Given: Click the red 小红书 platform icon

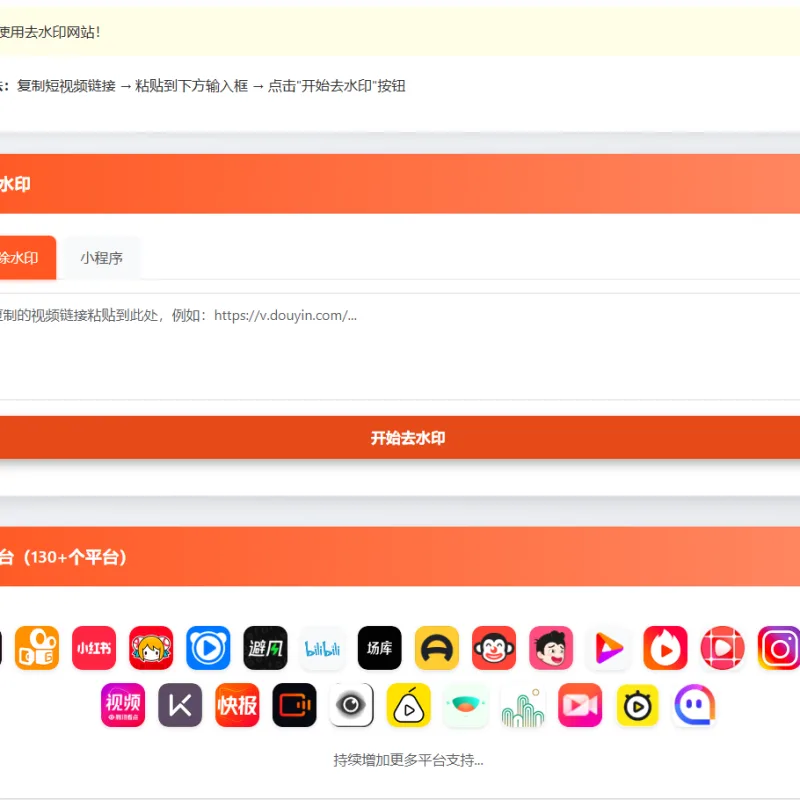Looking at the screenshot, I should [94, 648].
